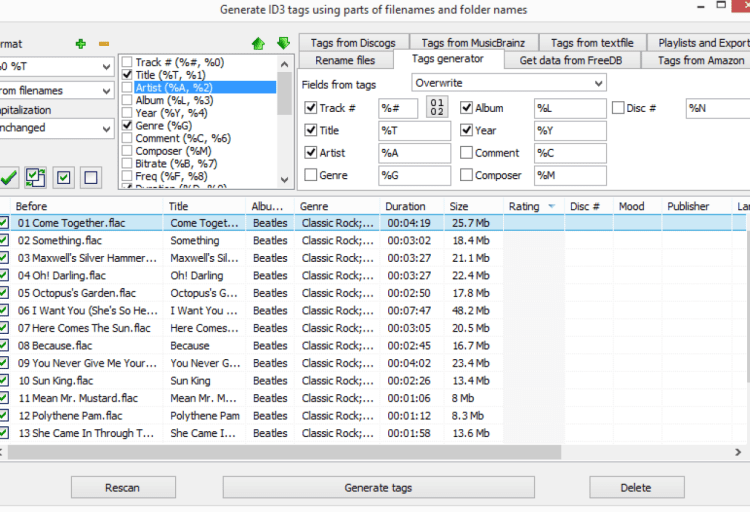Screen dimensions: 750x512
Task: Add a format with the green plus icon
Action: click(x=81, y=44)
